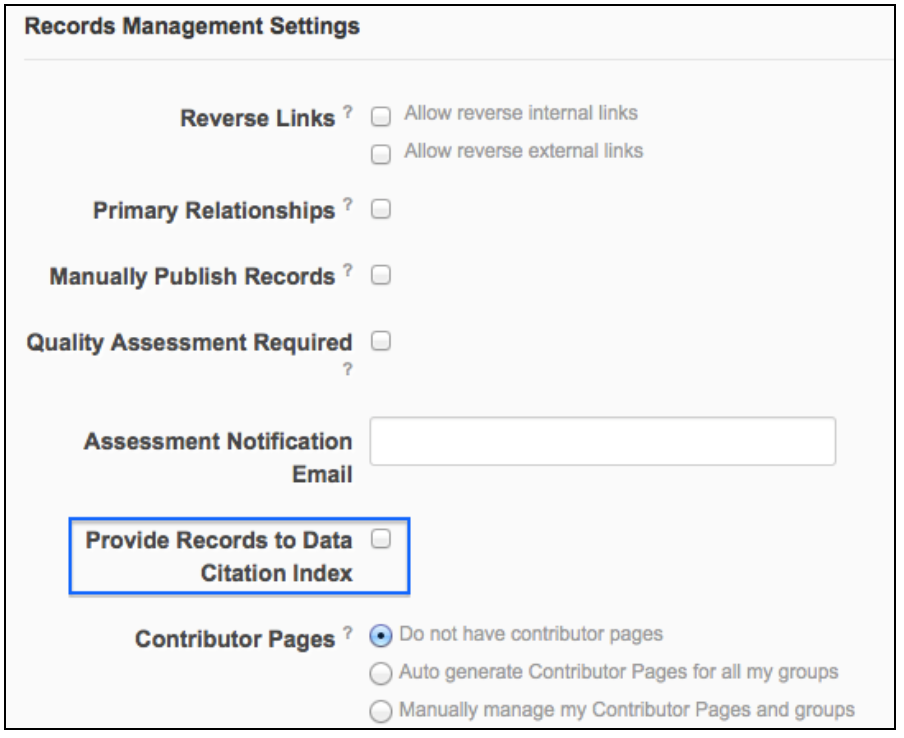The height and width of the screenshot is (738, 904).
Task: Click the Records Management Settings heading
Action: [191, 28]
